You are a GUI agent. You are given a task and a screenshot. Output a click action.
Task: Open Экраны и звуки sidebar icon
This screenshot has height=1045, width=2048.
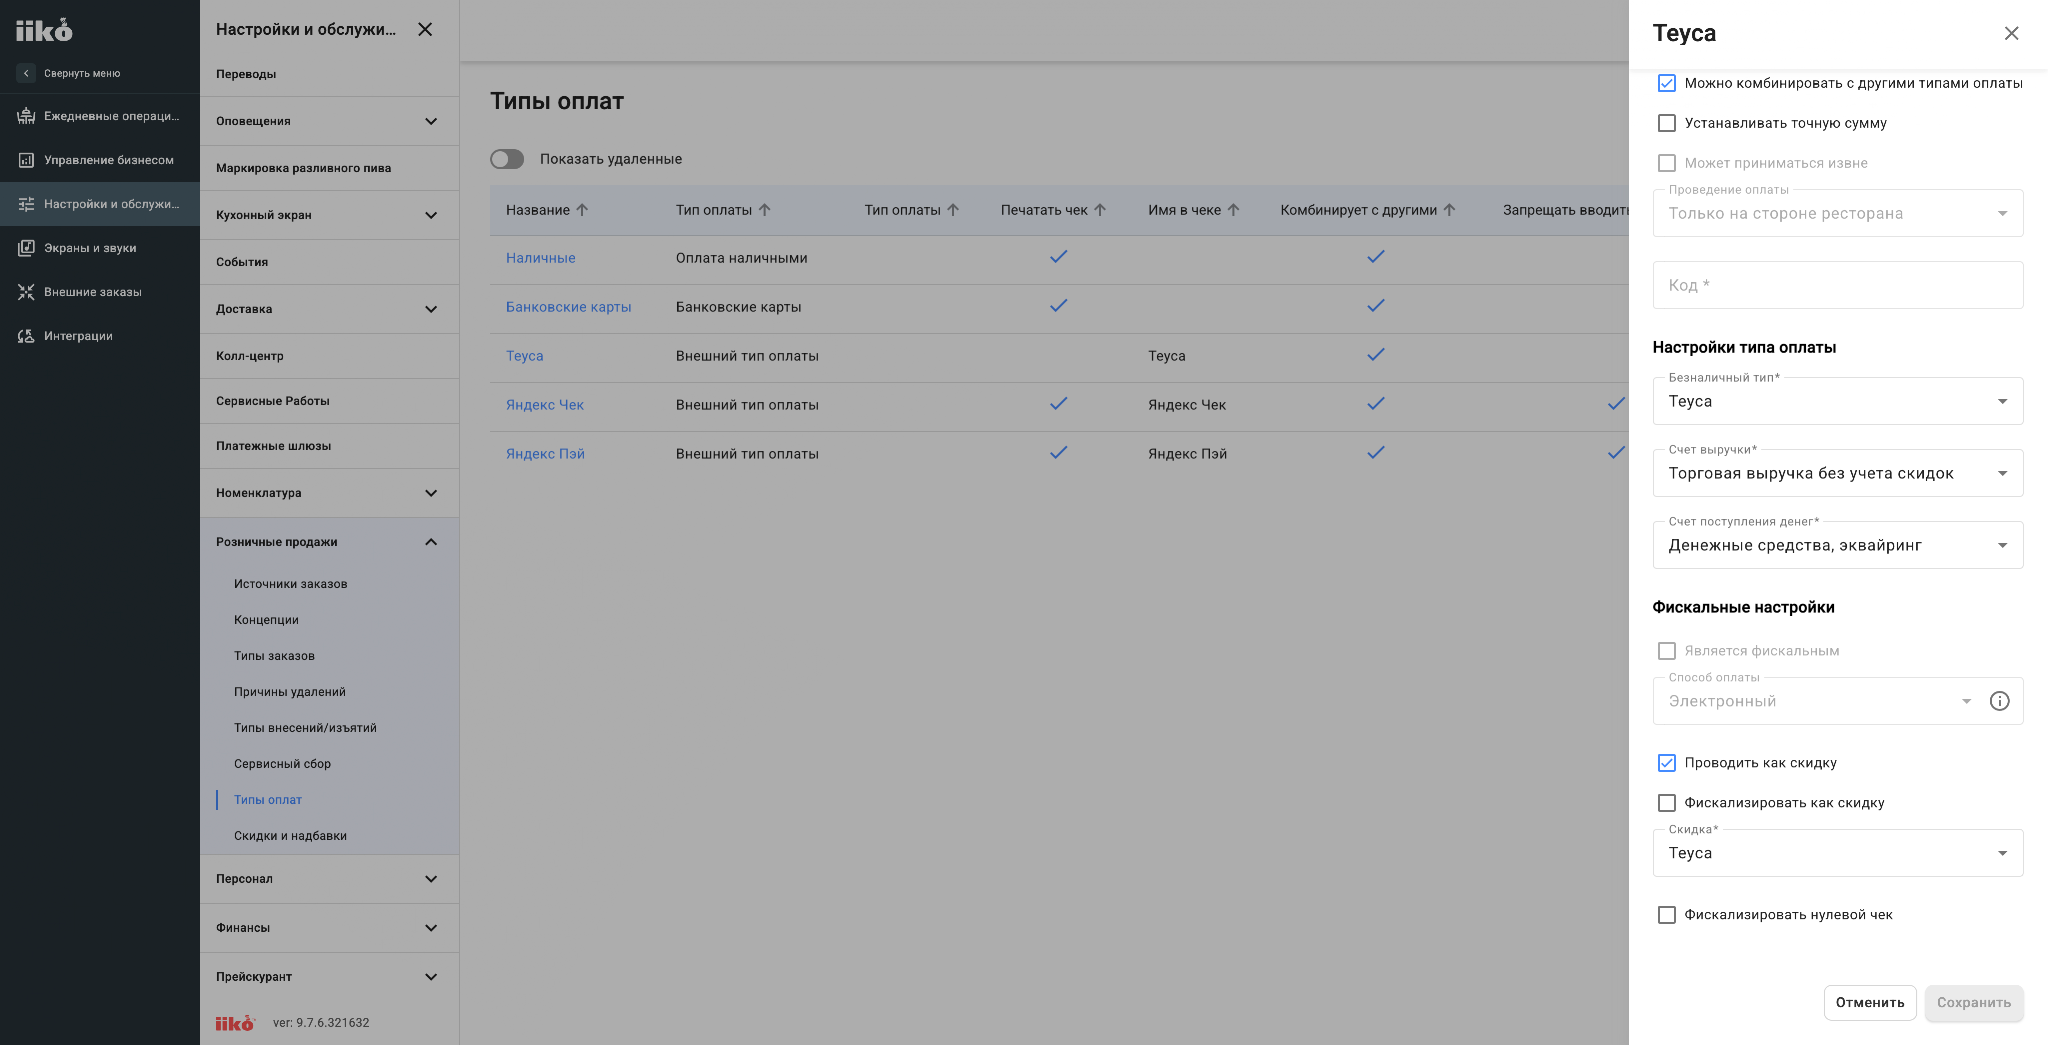tap(26, 248)
